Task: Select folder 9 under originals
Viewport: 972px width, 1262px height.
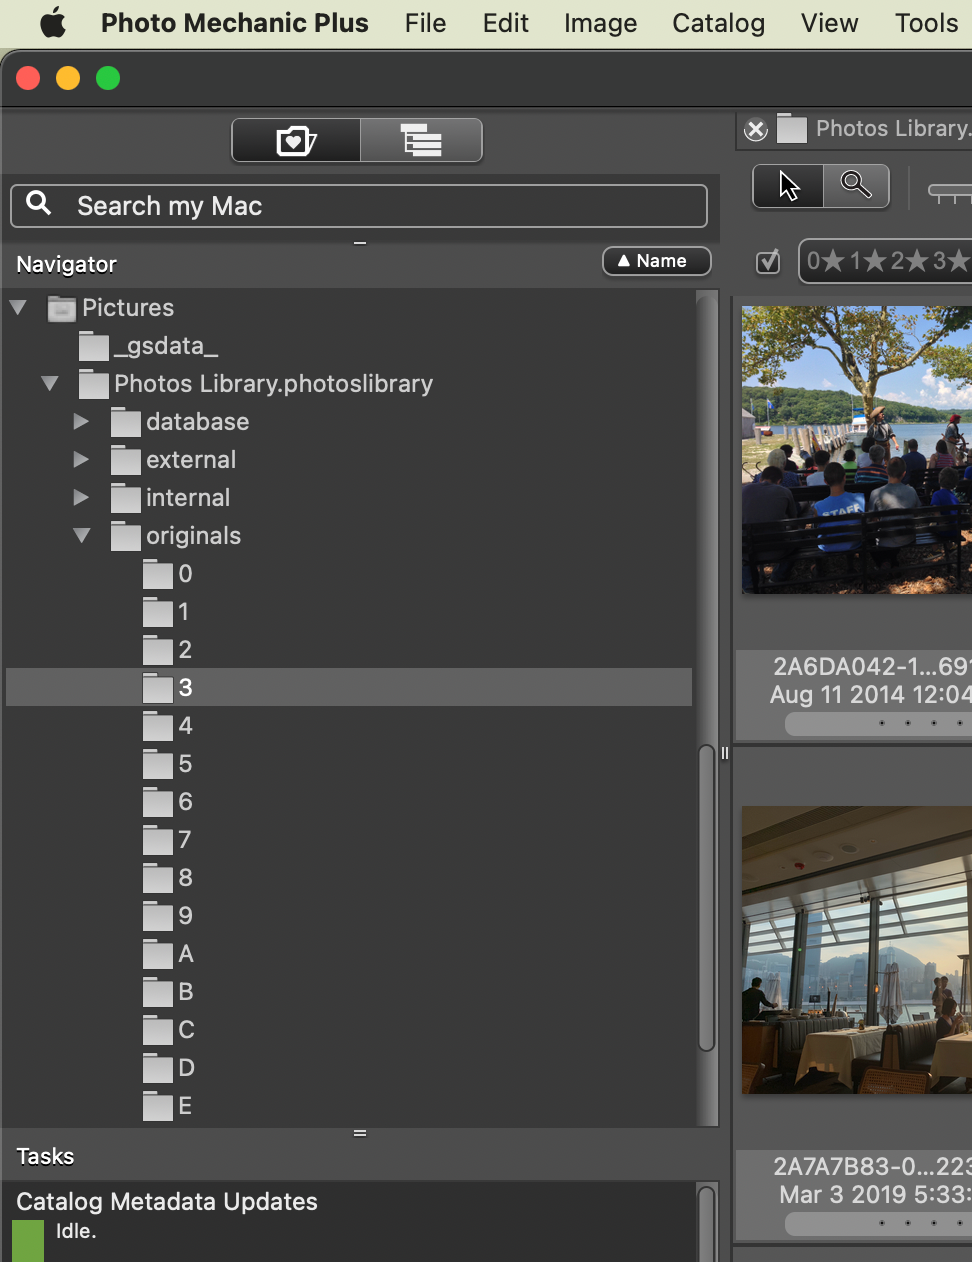Action: tap(185, 916)
